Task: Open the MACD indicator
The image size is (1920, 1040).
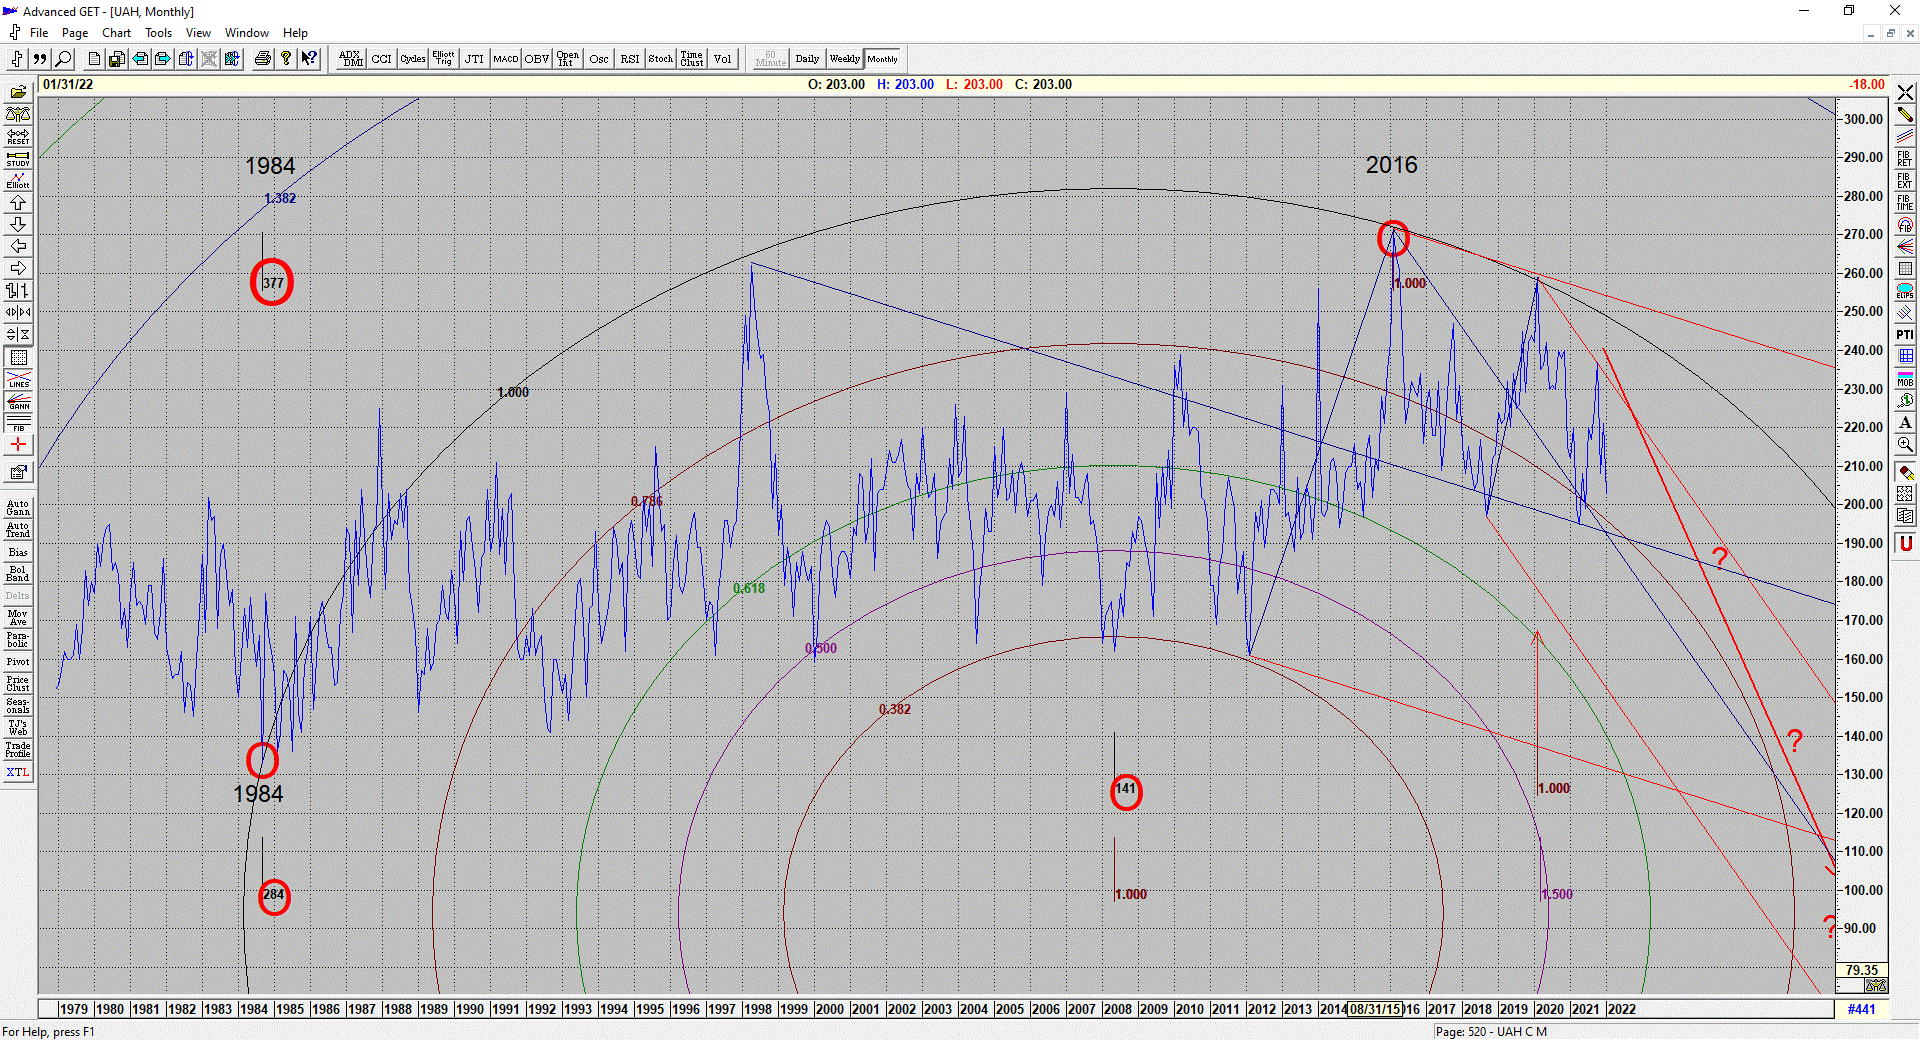Action: pyautogui.click(x=505, y=59)
